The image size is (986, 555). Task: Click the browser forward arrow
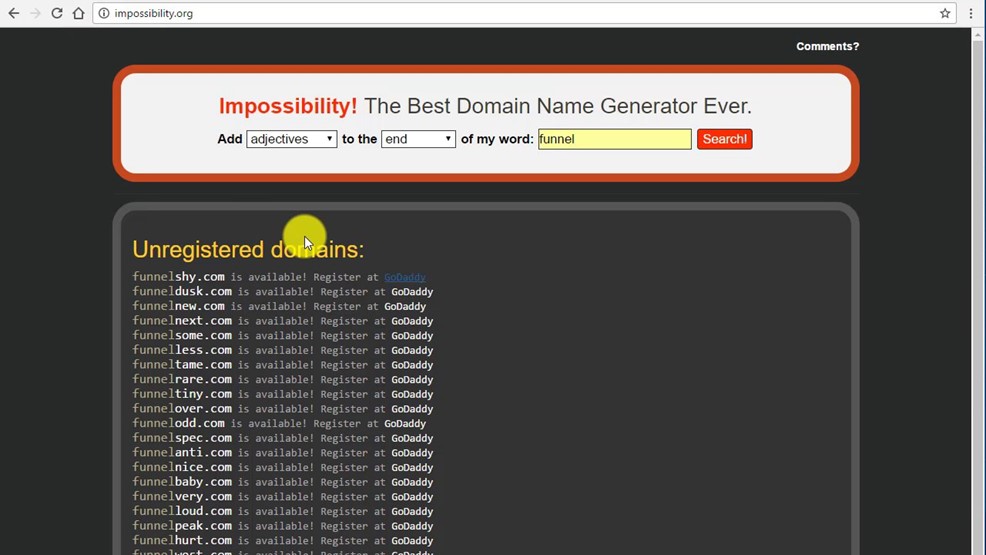point(35,13)
